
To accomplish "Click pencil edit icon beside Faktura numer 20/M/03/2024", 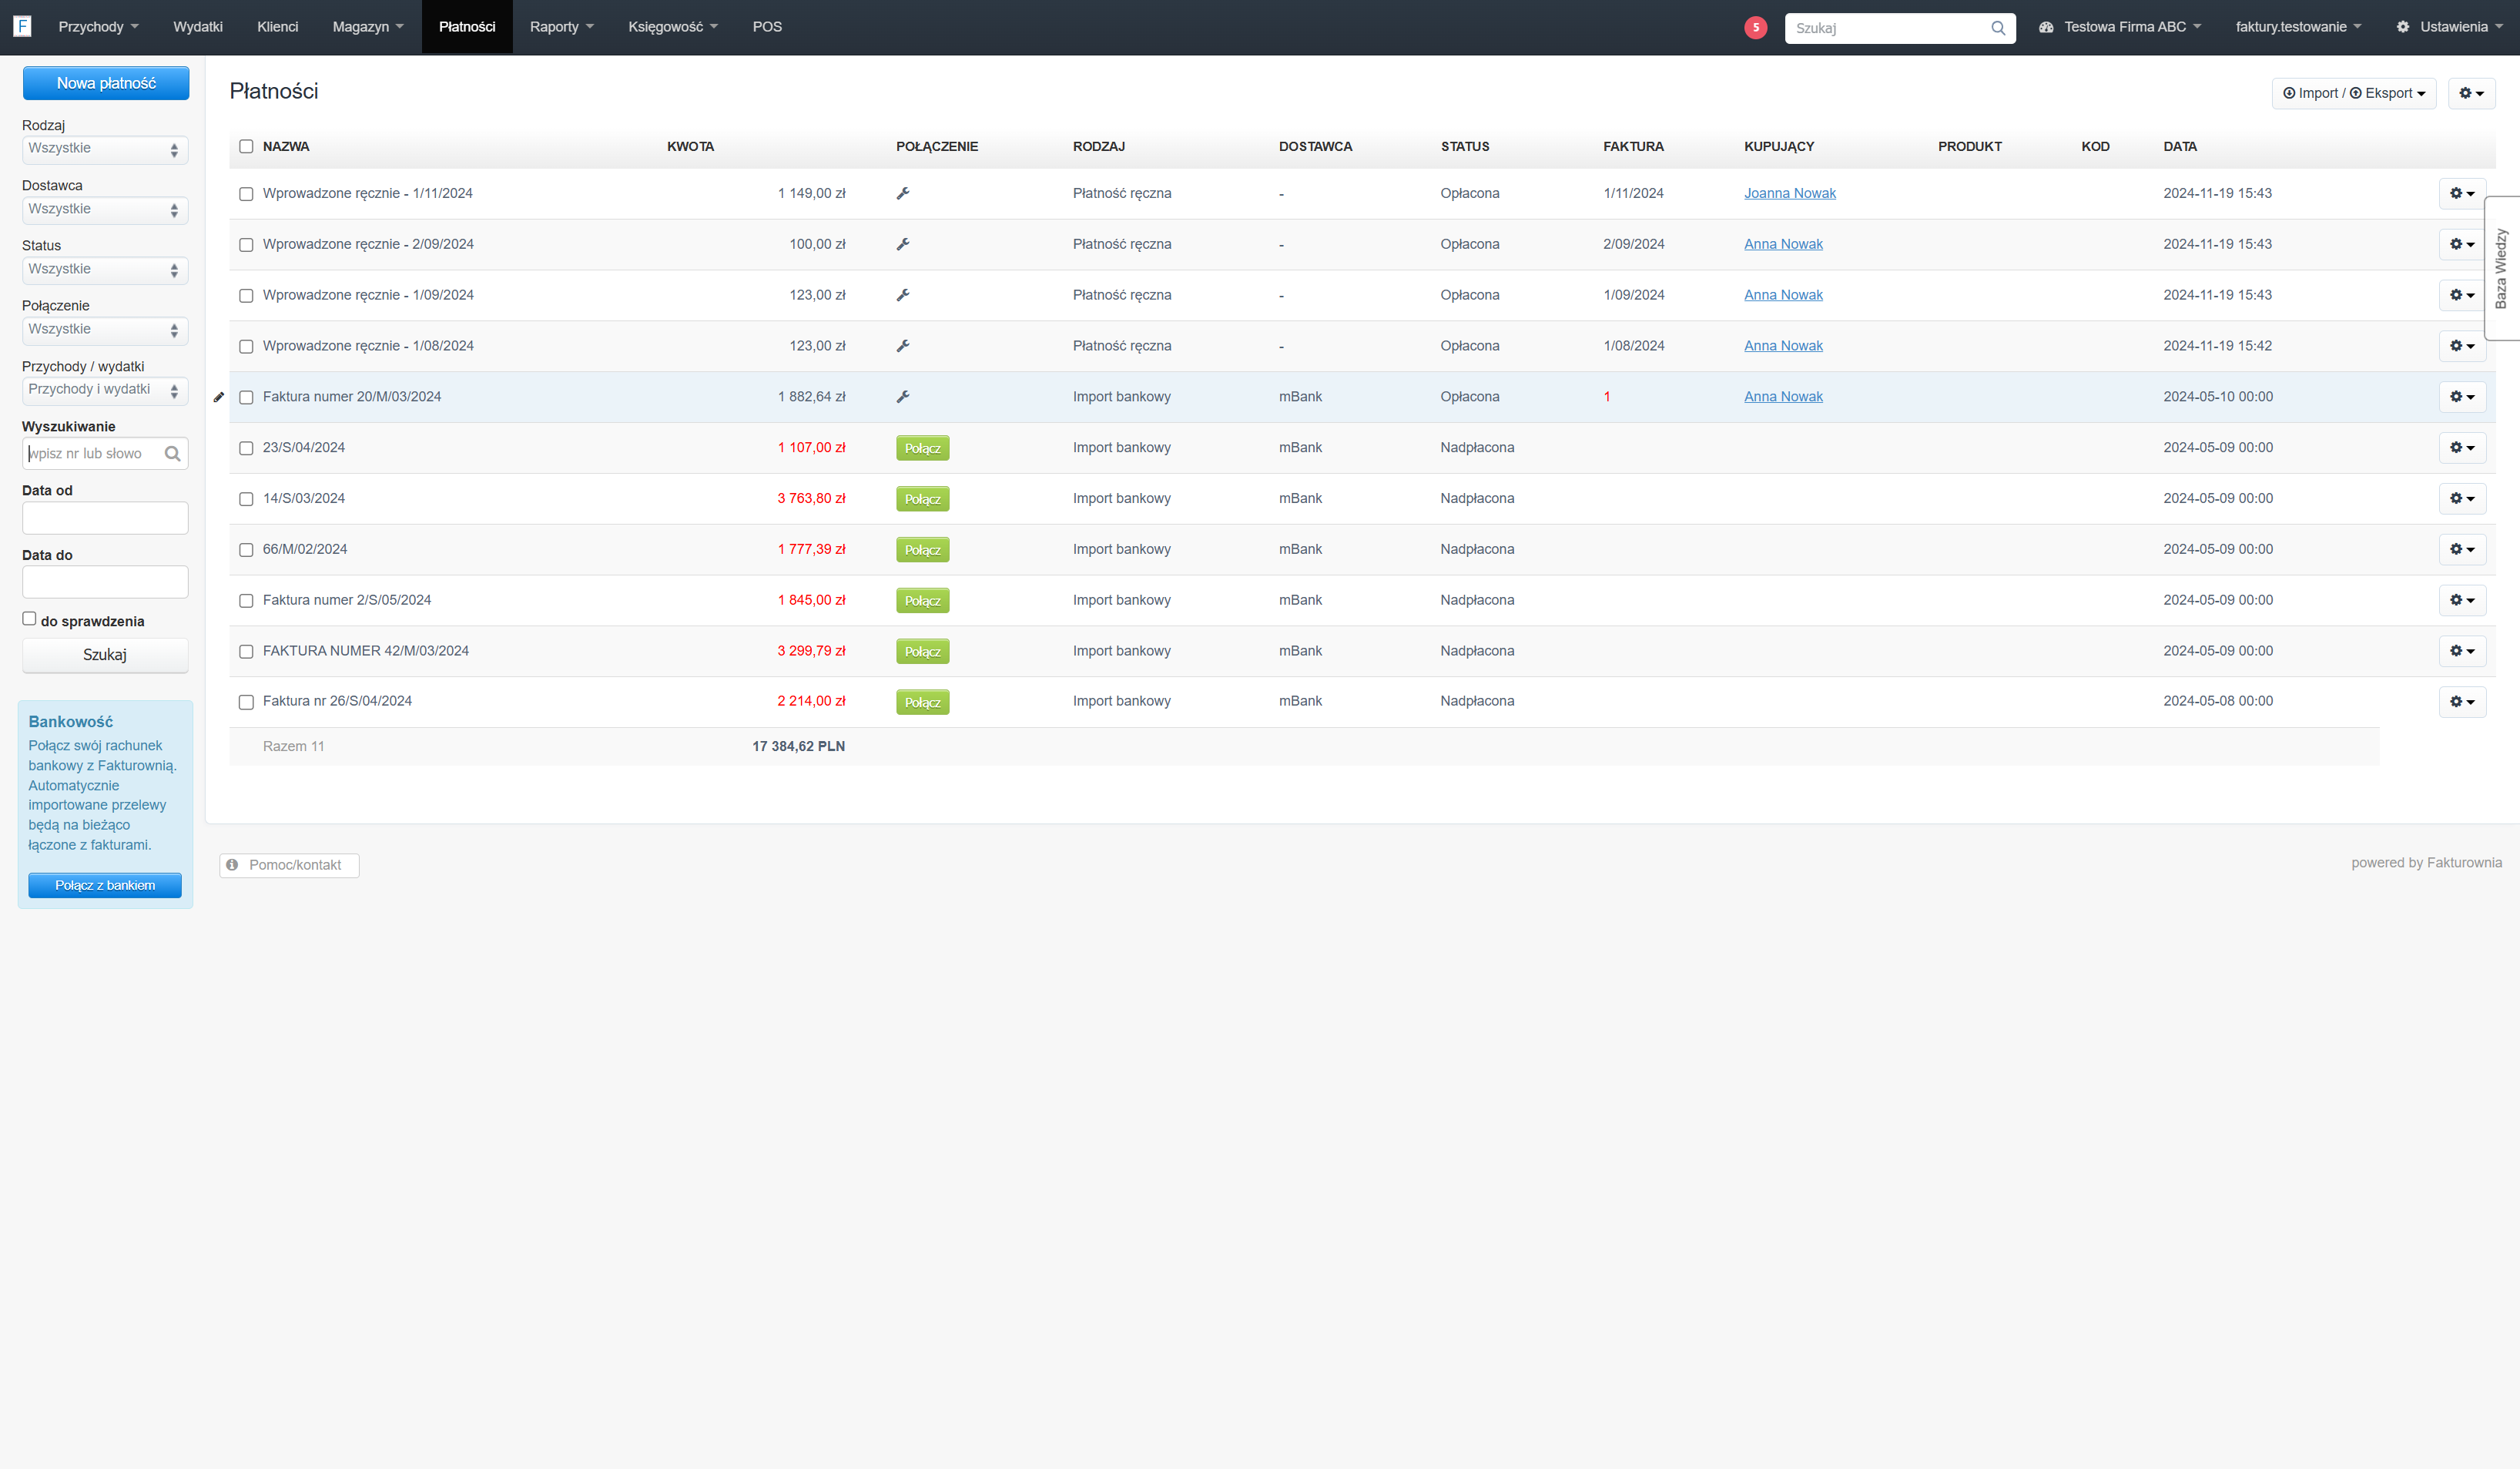I will point(219,397).
